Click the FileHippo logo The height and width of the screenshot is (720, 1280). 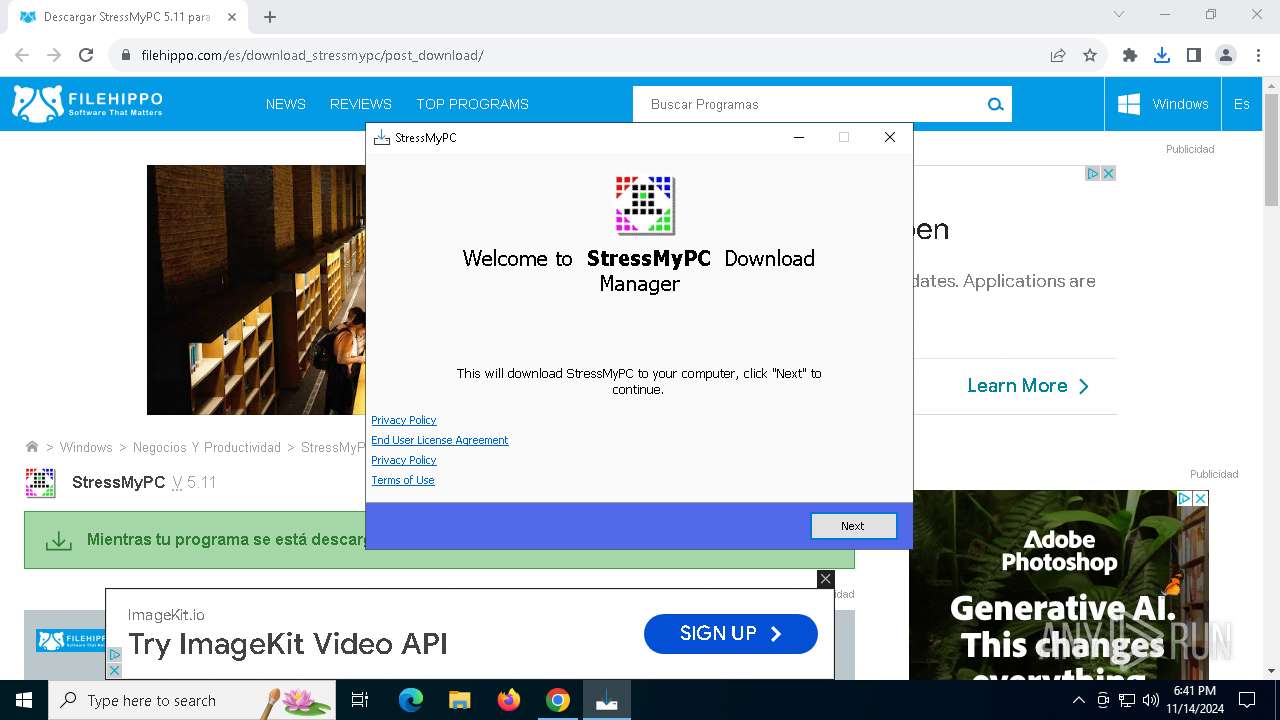[87, 104]
